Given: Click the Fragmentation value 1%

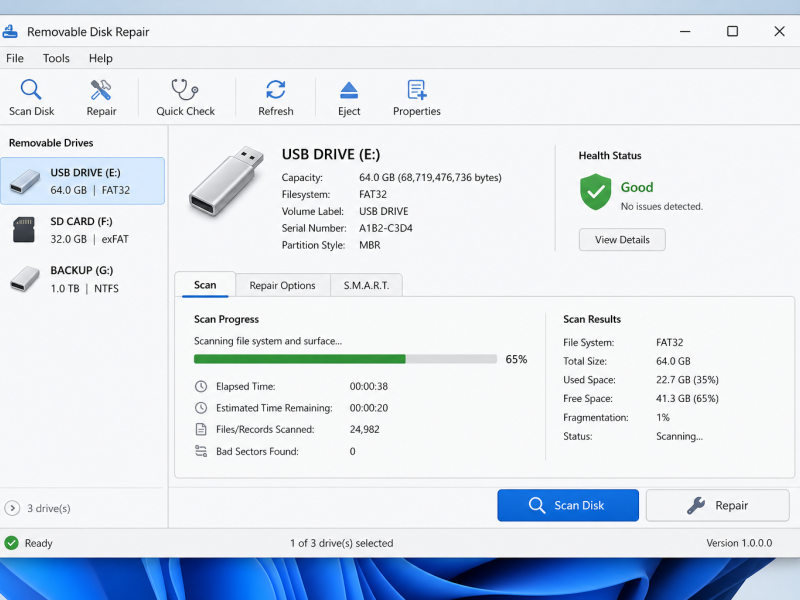Looking at the screenshot, I should click(x=662, y=417).
